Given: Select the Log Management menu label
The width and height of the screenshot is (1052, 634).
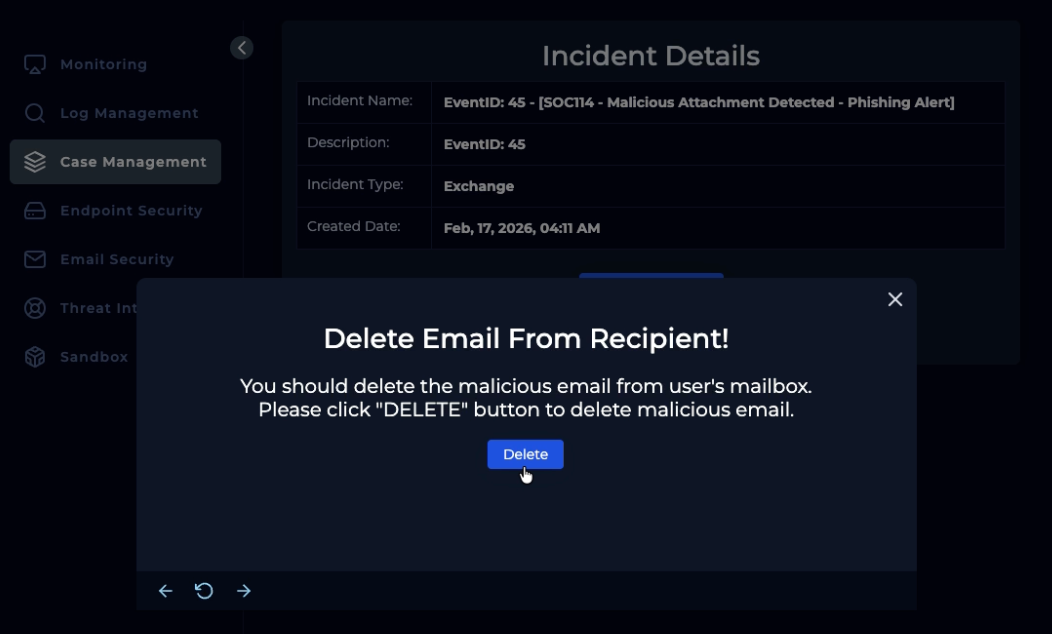Looking at the screenshot, I should click(129, 113).
